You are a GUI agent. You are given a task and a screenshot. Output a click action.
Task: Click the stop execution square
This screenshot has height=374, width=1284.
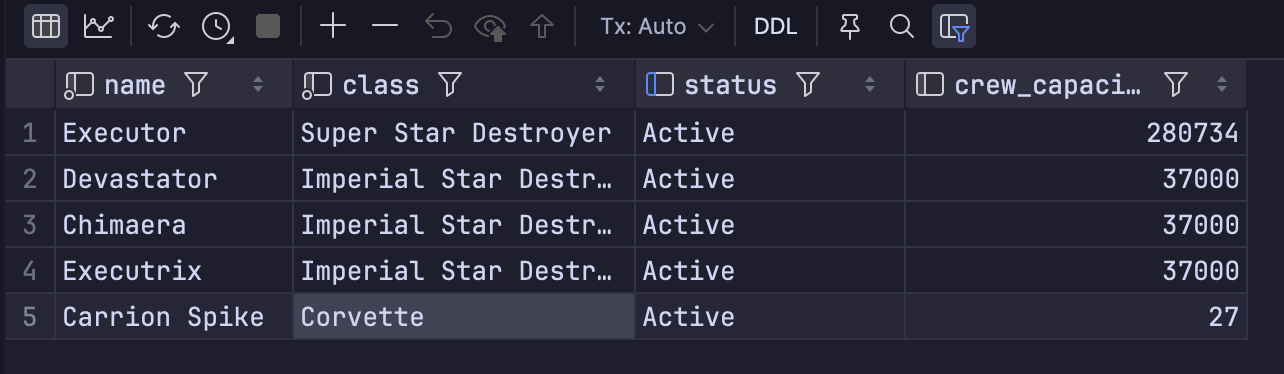(268, 27)
